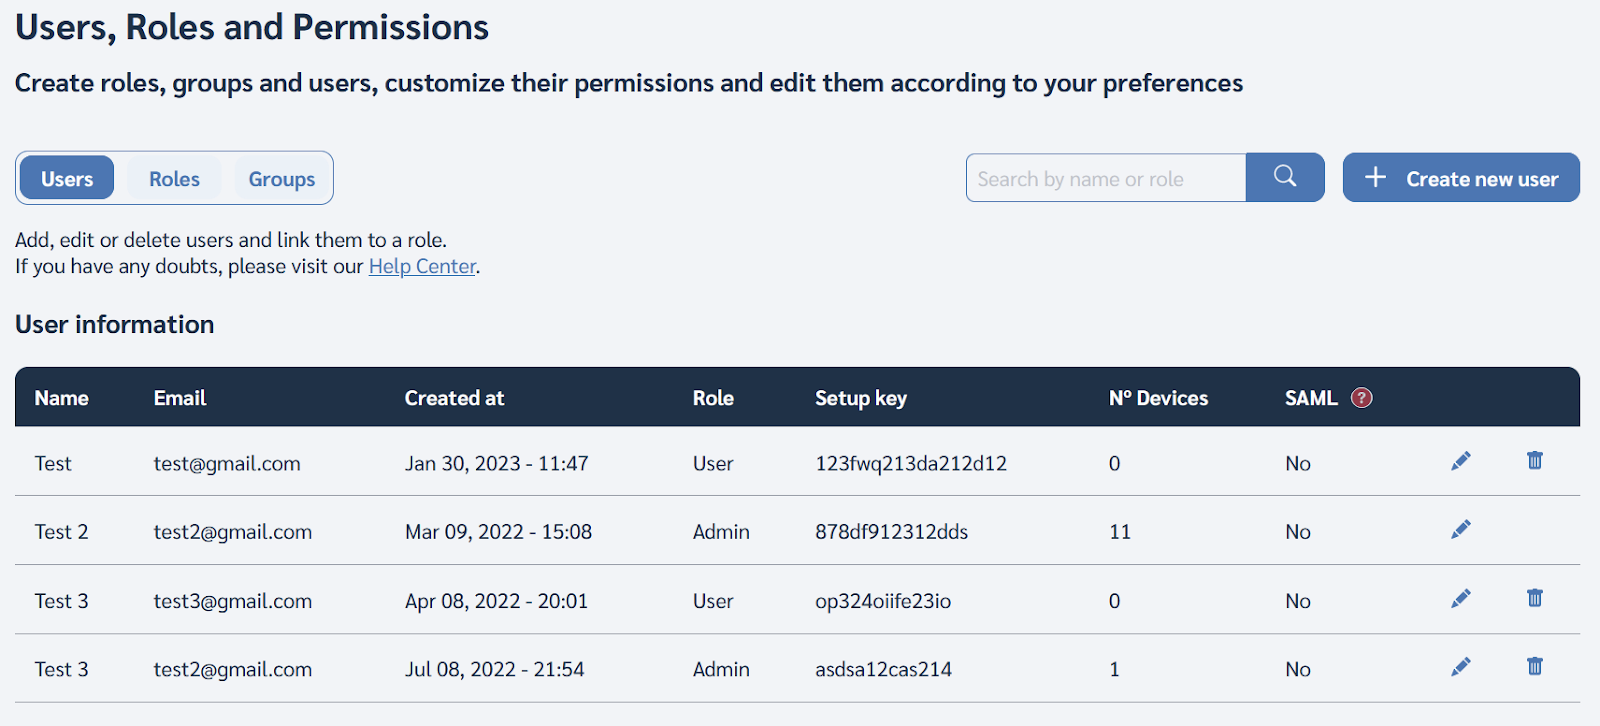This screenshot has width=1600, height=726.
Task: Click the magnifier search button
Action: point(1285,177)
